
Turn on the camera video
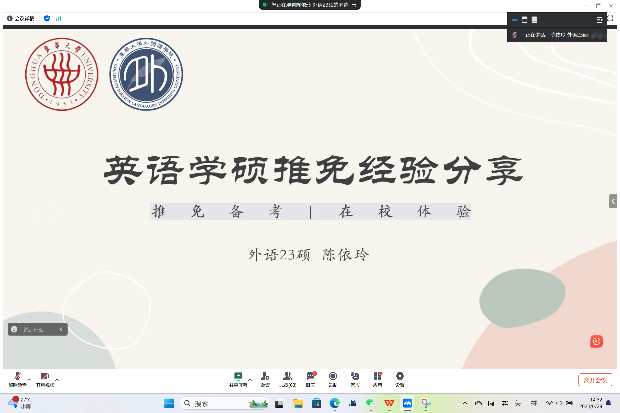pos(44,377)
